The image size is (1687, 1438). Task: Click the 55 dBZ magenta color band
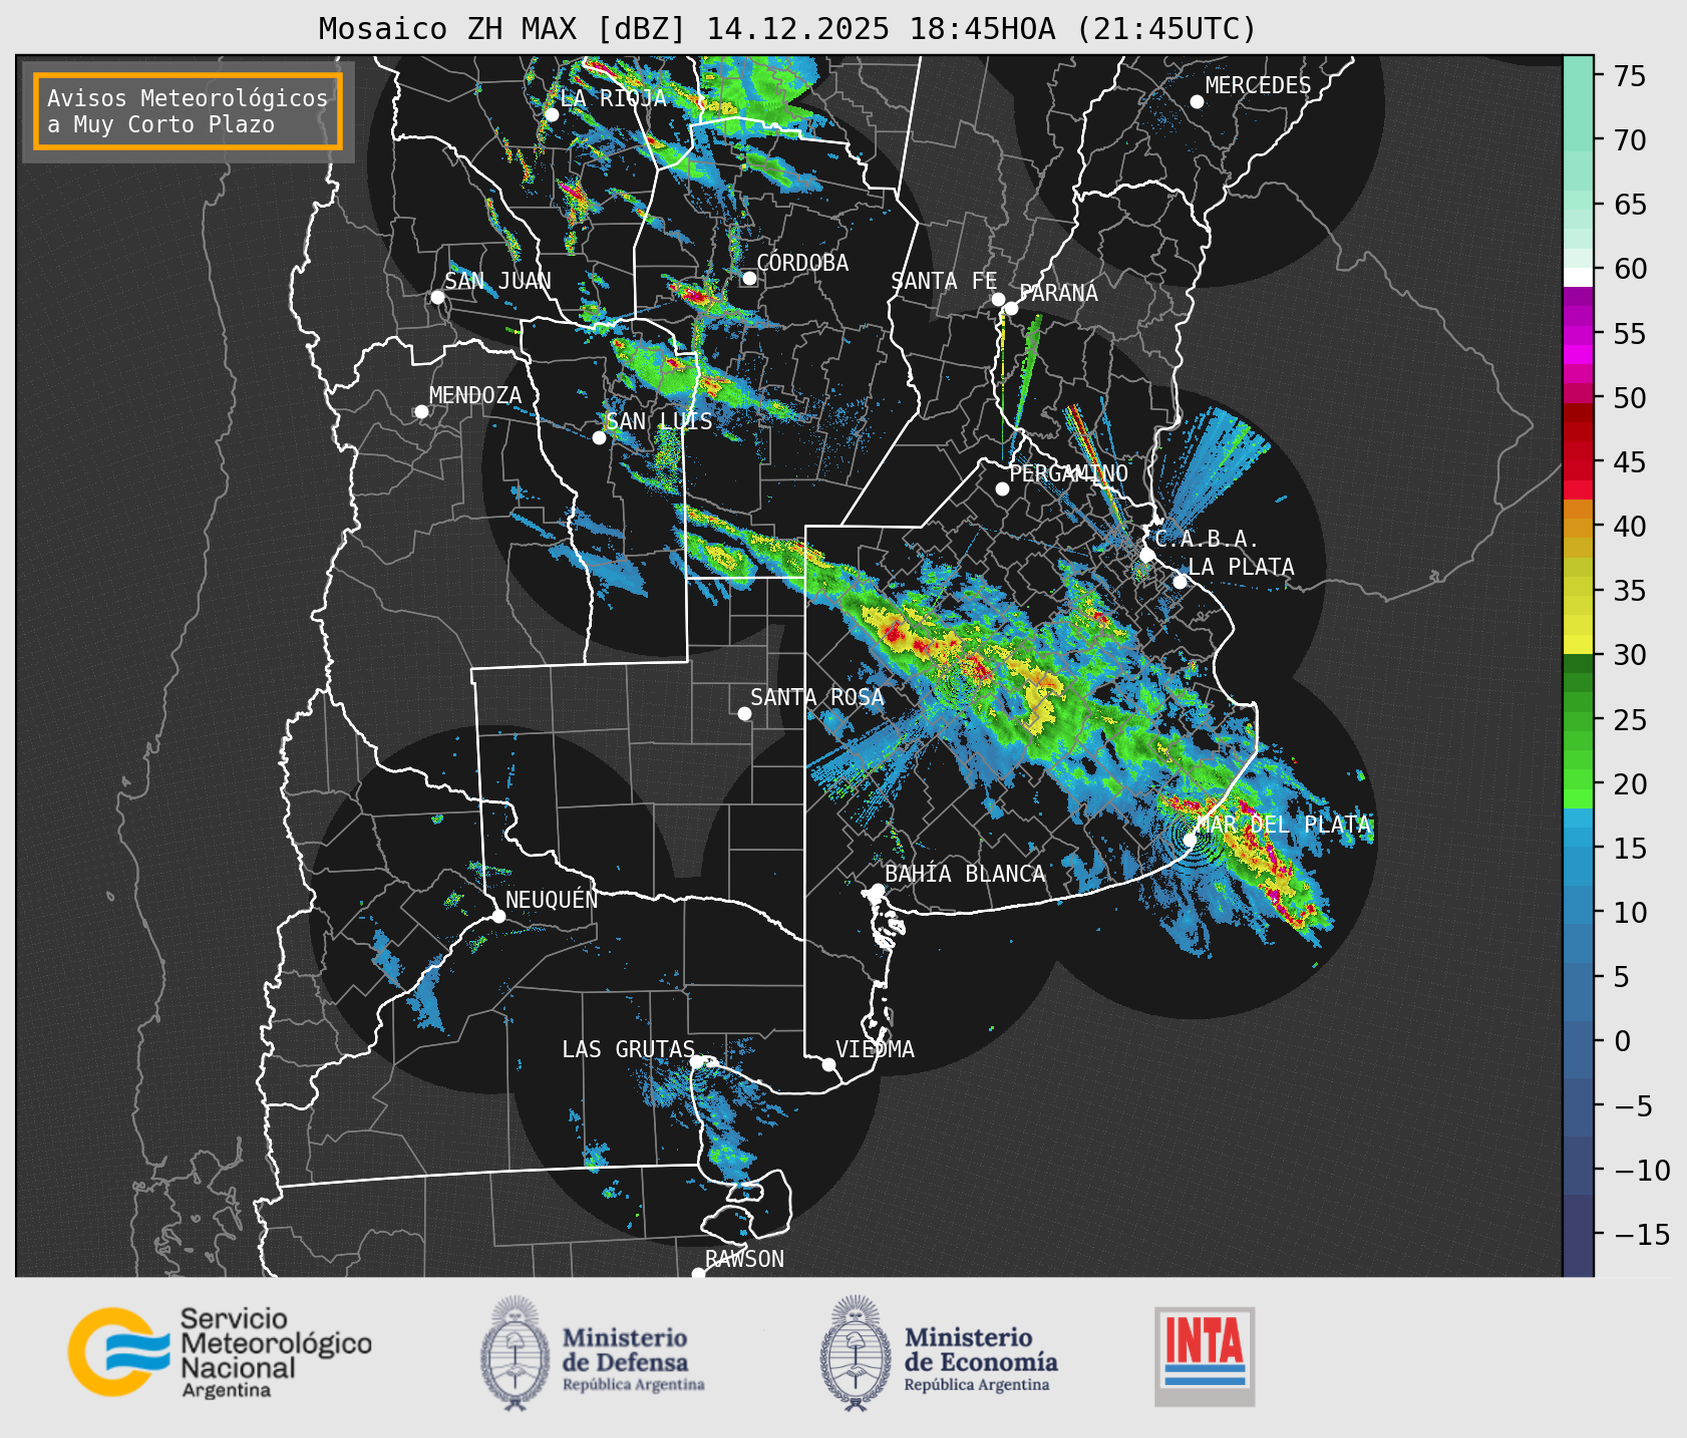(1578, 333)
